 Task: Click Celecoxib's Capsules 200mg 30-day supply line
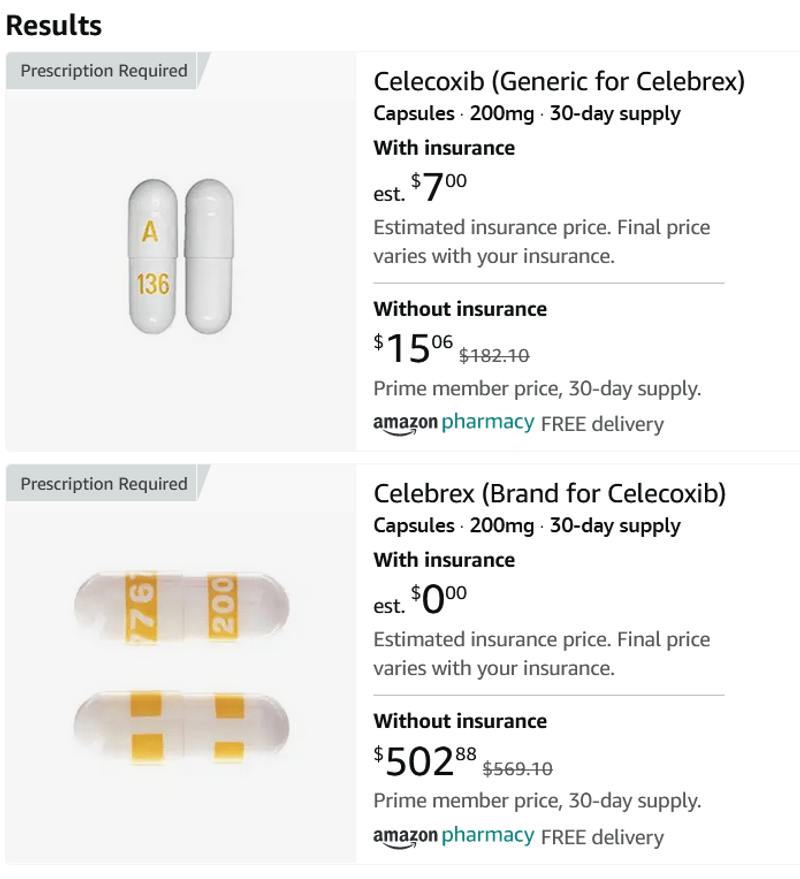527,114
